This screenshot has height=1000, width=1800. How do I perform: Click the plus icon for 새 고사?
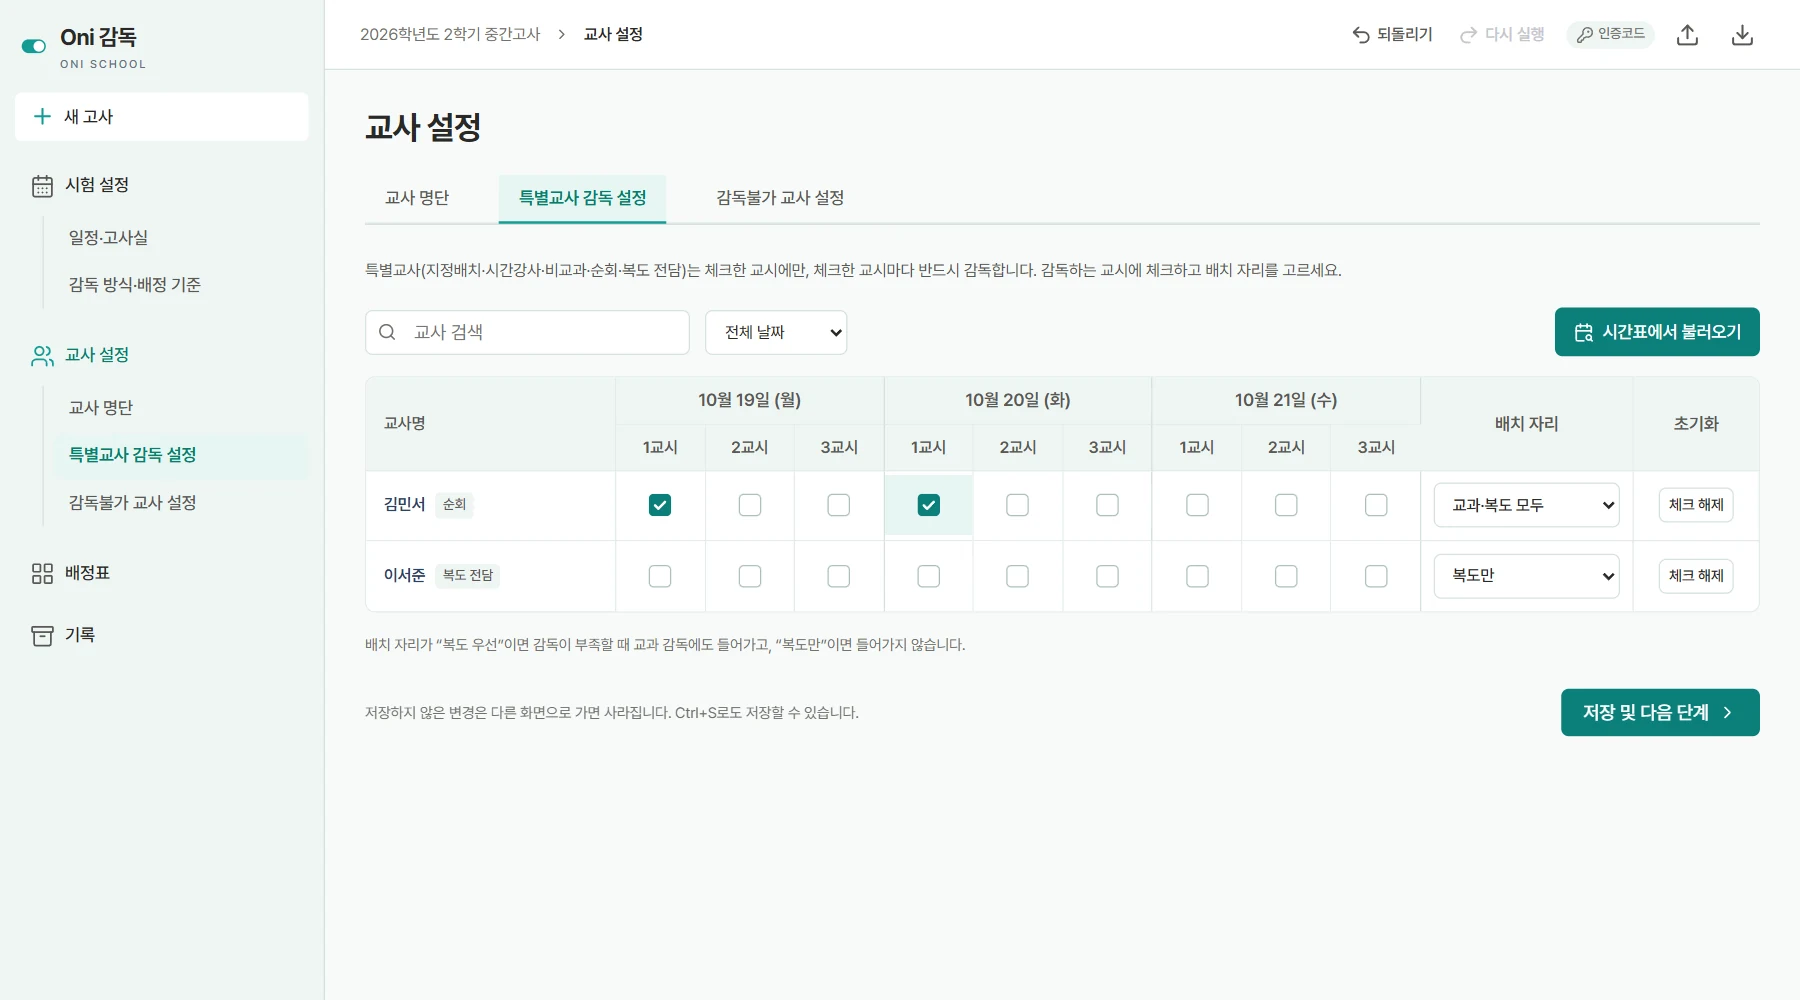42,116
